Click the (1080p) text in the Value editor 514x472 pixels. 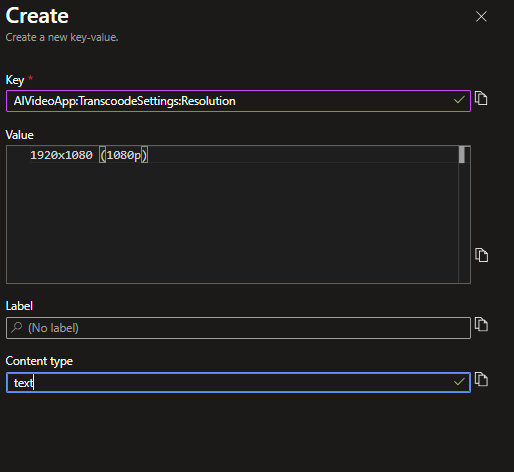point(124,155)
